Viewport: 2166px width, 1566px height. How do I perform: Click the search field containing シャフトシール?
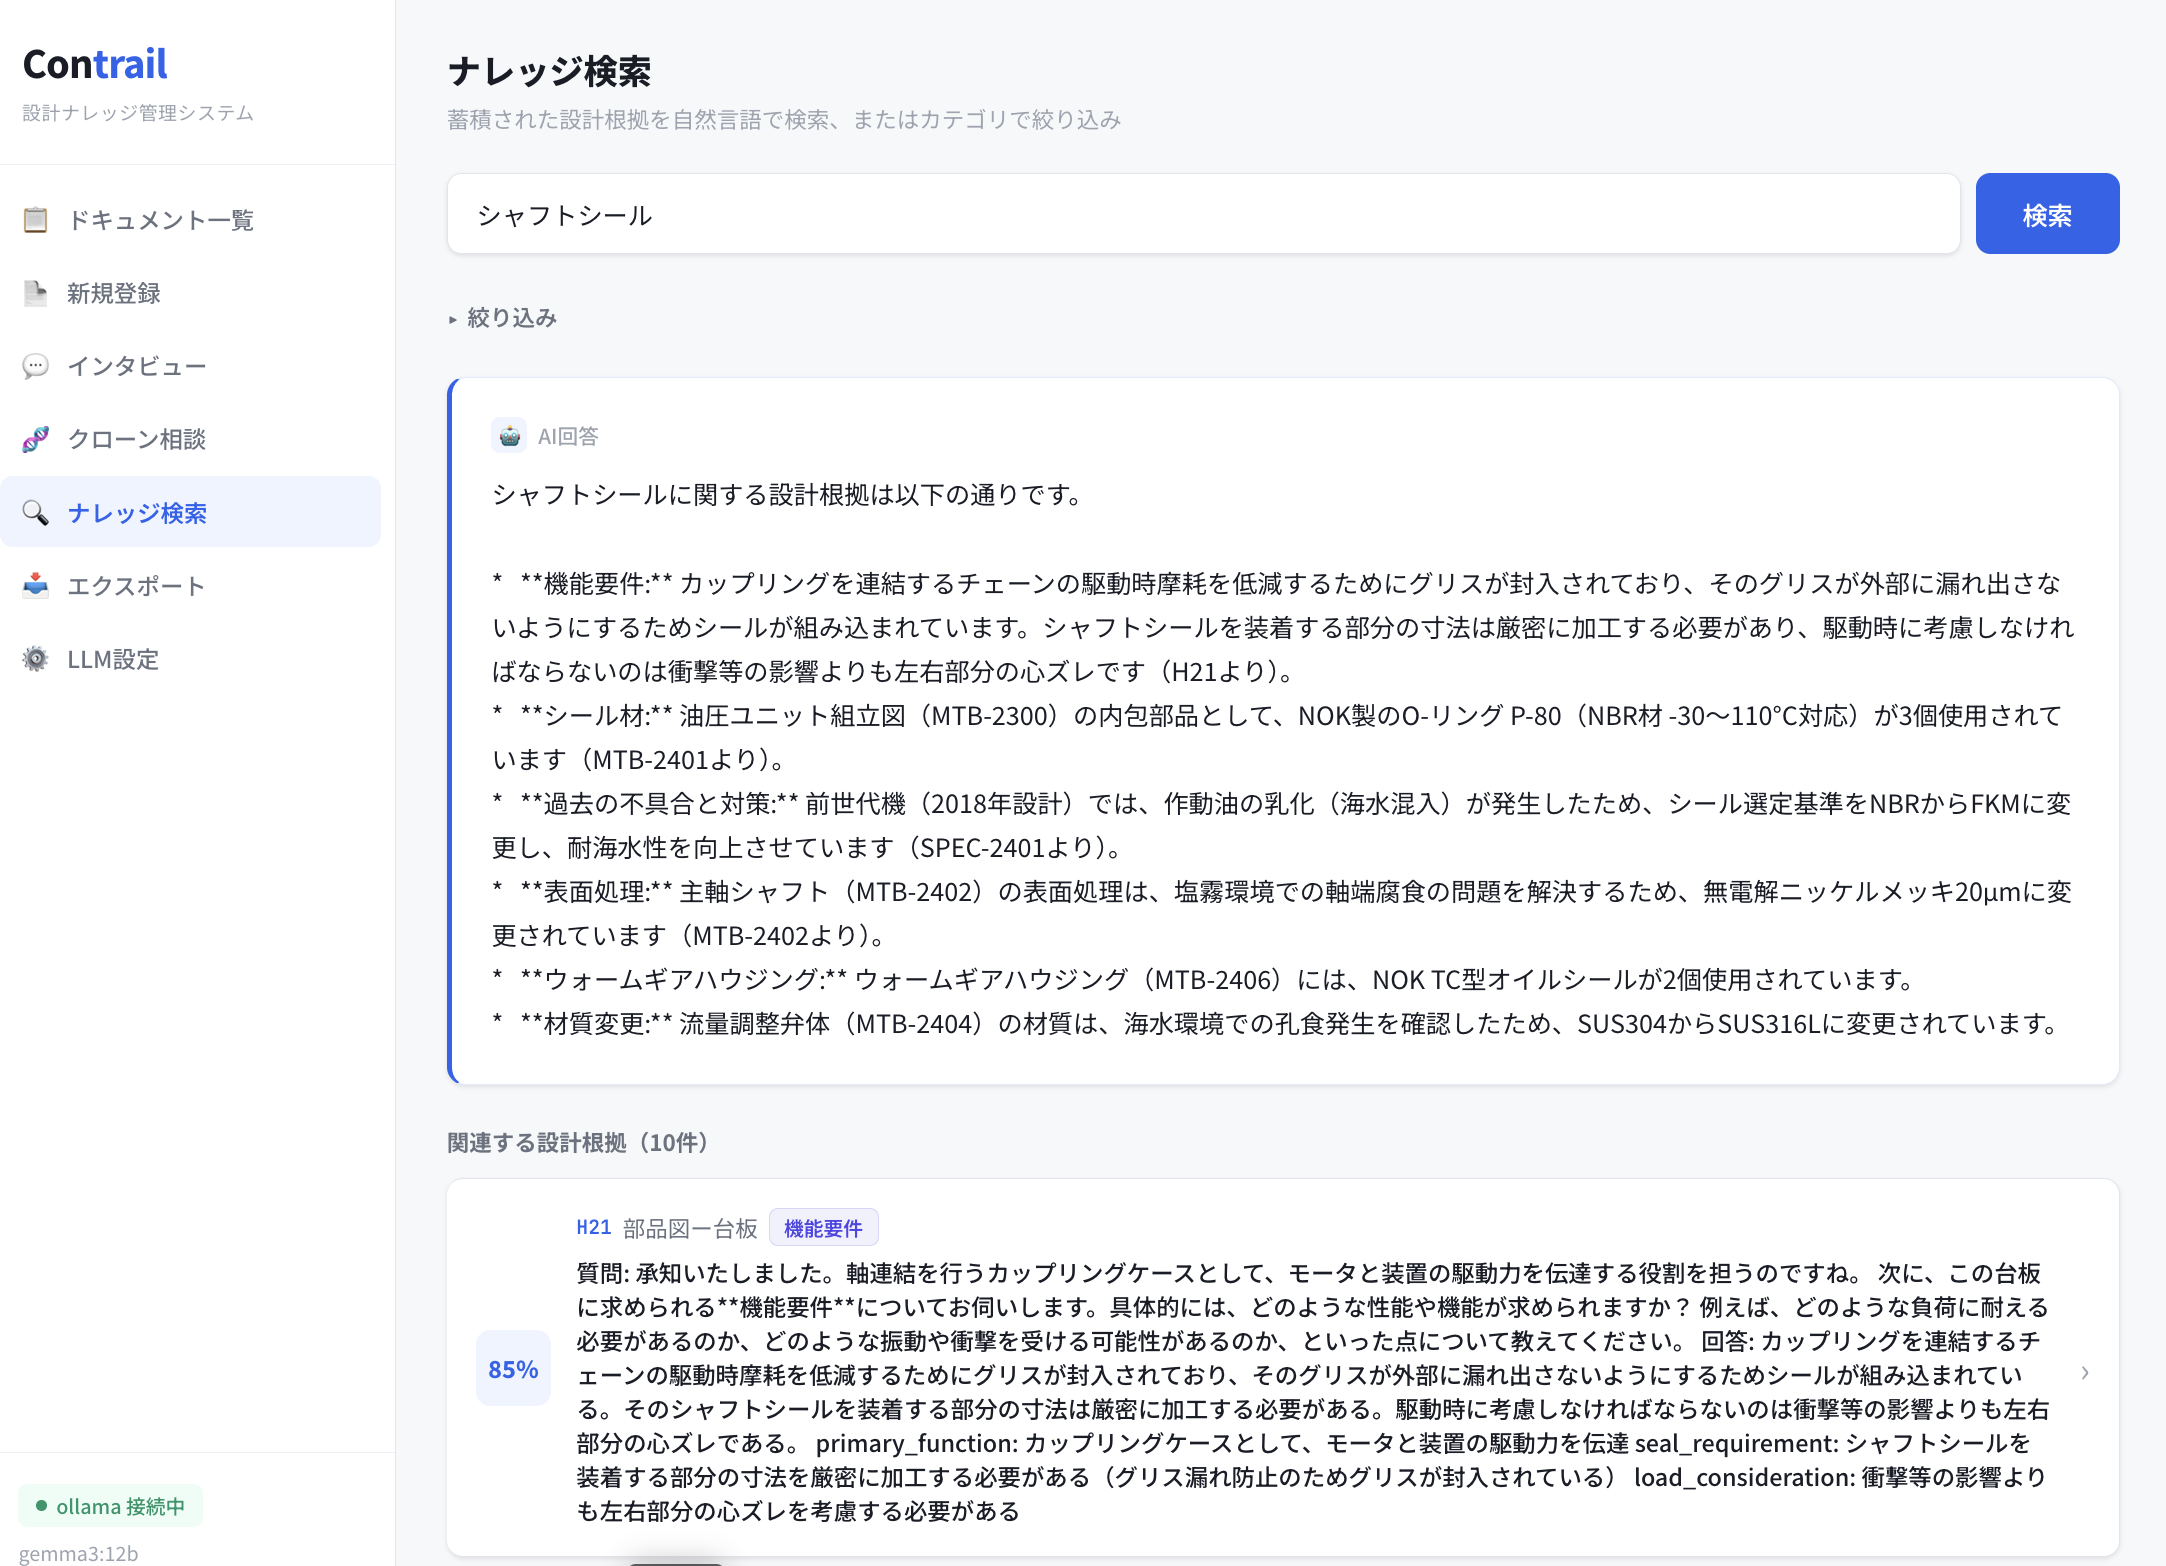1203,214
